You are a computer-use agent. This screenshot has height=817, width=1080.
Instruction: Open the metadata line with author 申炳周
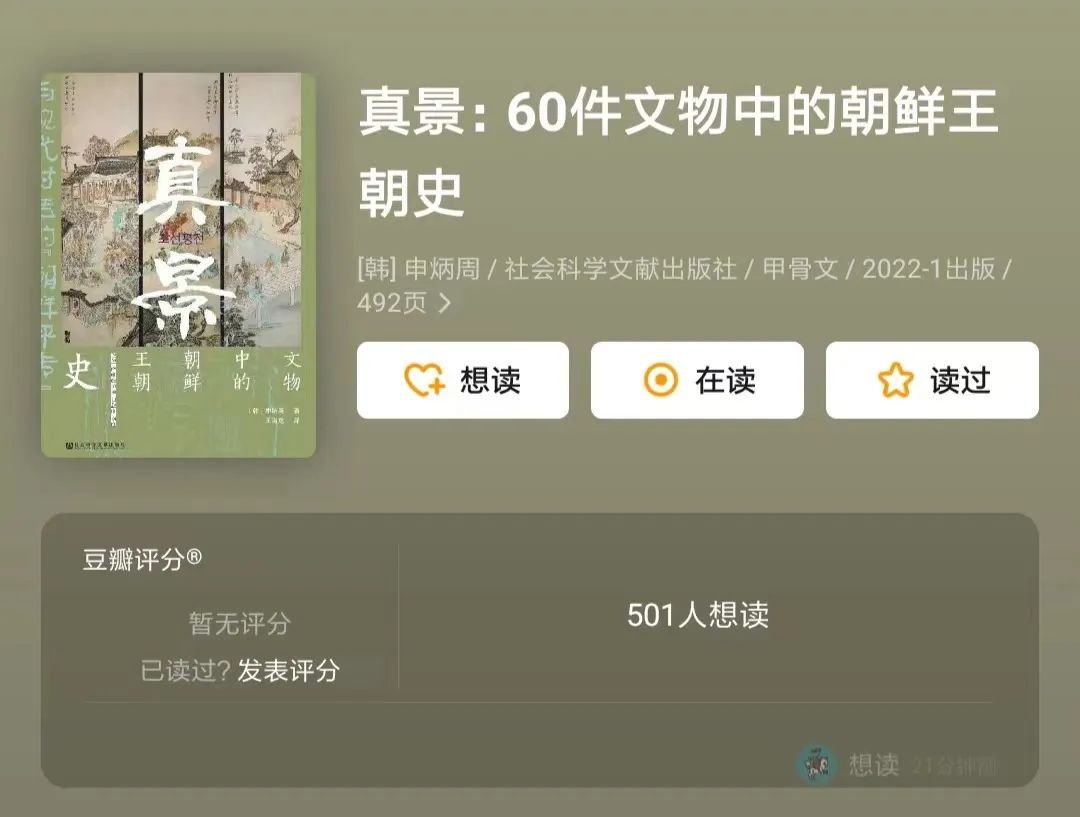(x=683, y=285)
